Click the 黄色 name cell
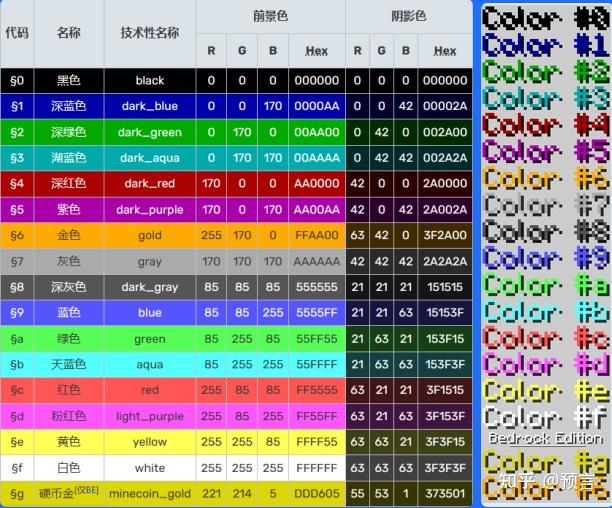The width and height of the screenshot is (612, 508). [69, 442]
